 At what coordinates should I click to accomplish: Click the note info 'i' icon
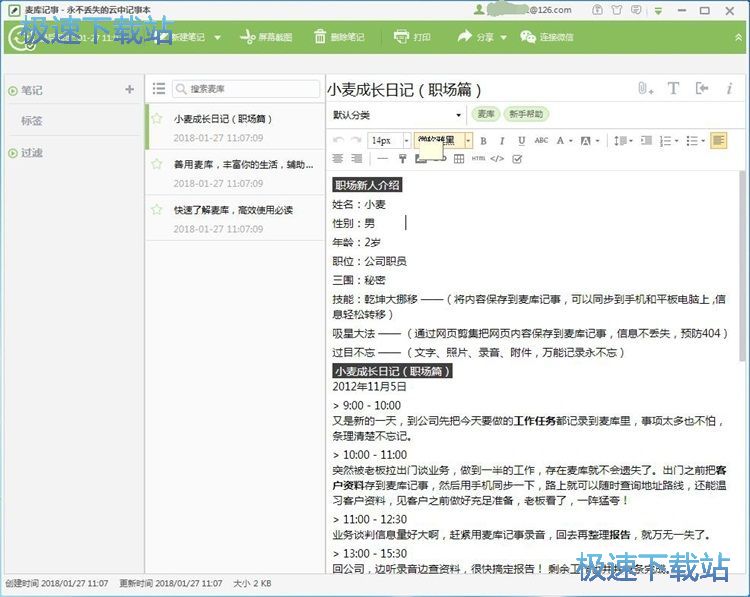[730, 89]
